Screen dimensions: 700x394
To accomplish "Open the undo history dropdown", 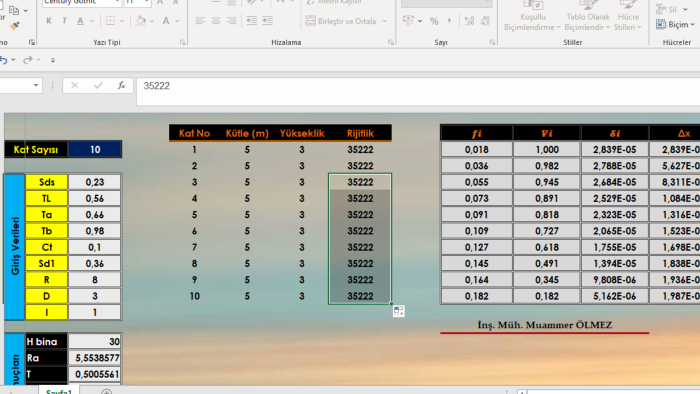I will click(13, 60).
